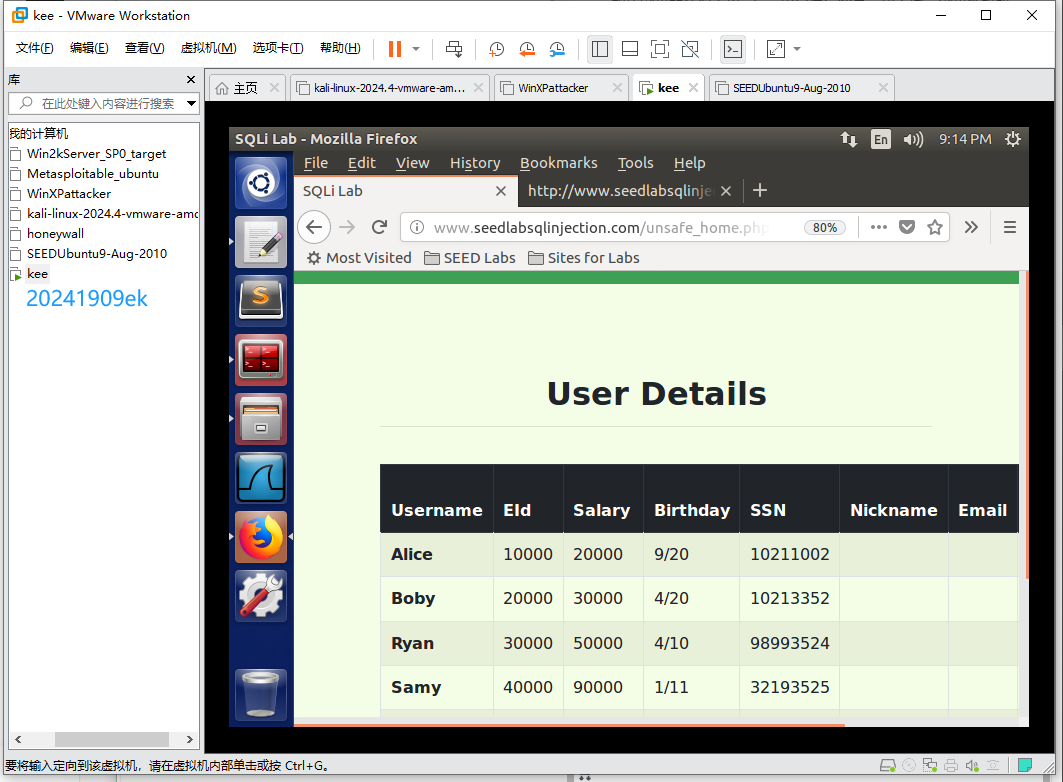
Task: Open the 查看(V) menu
Action: pyautogui.click(x=144, y=47)
